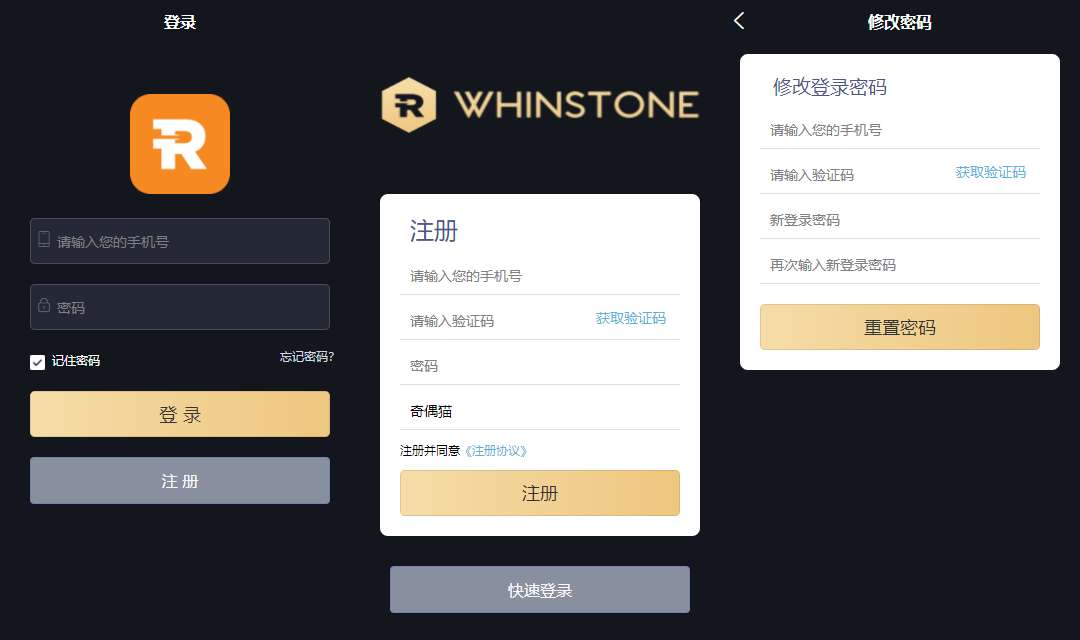Click the 奇偶猫 field in 注册 form
Viewport: 1080px width, 640px height.
click(540, 411)
